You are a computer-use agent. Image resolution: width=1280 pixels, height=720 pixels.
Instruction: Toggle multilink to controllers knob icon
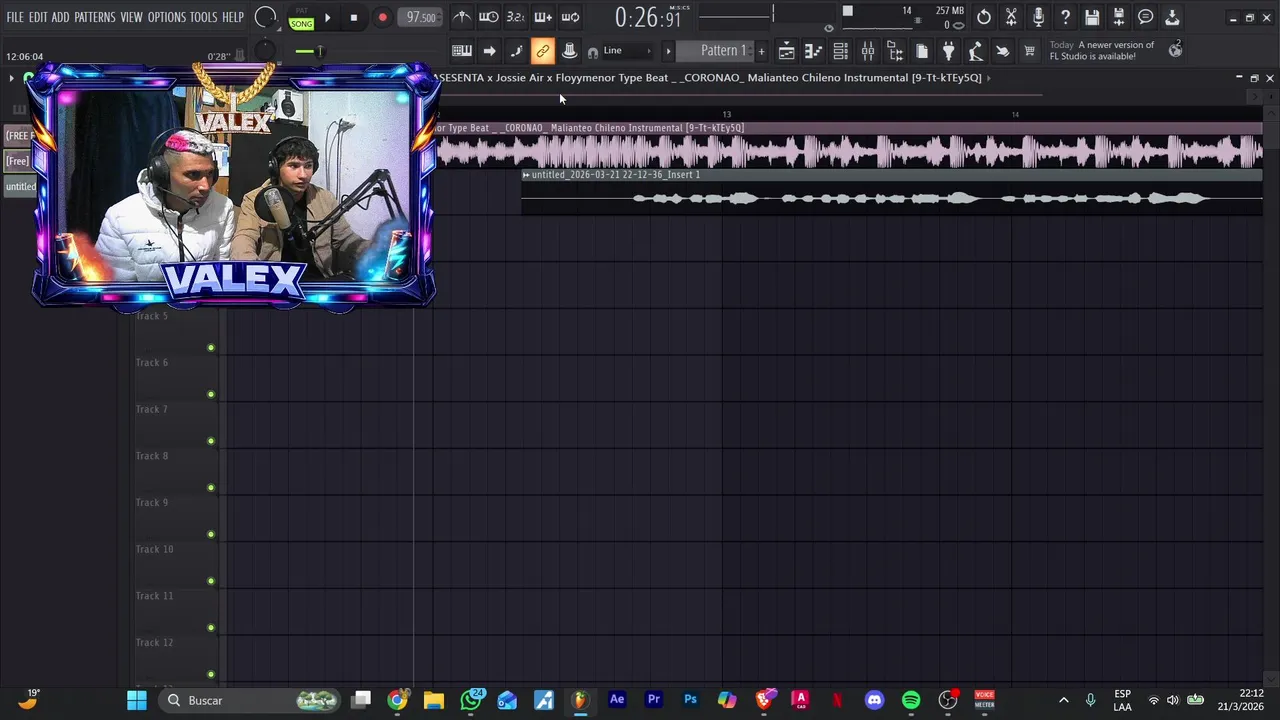point(569,51)
